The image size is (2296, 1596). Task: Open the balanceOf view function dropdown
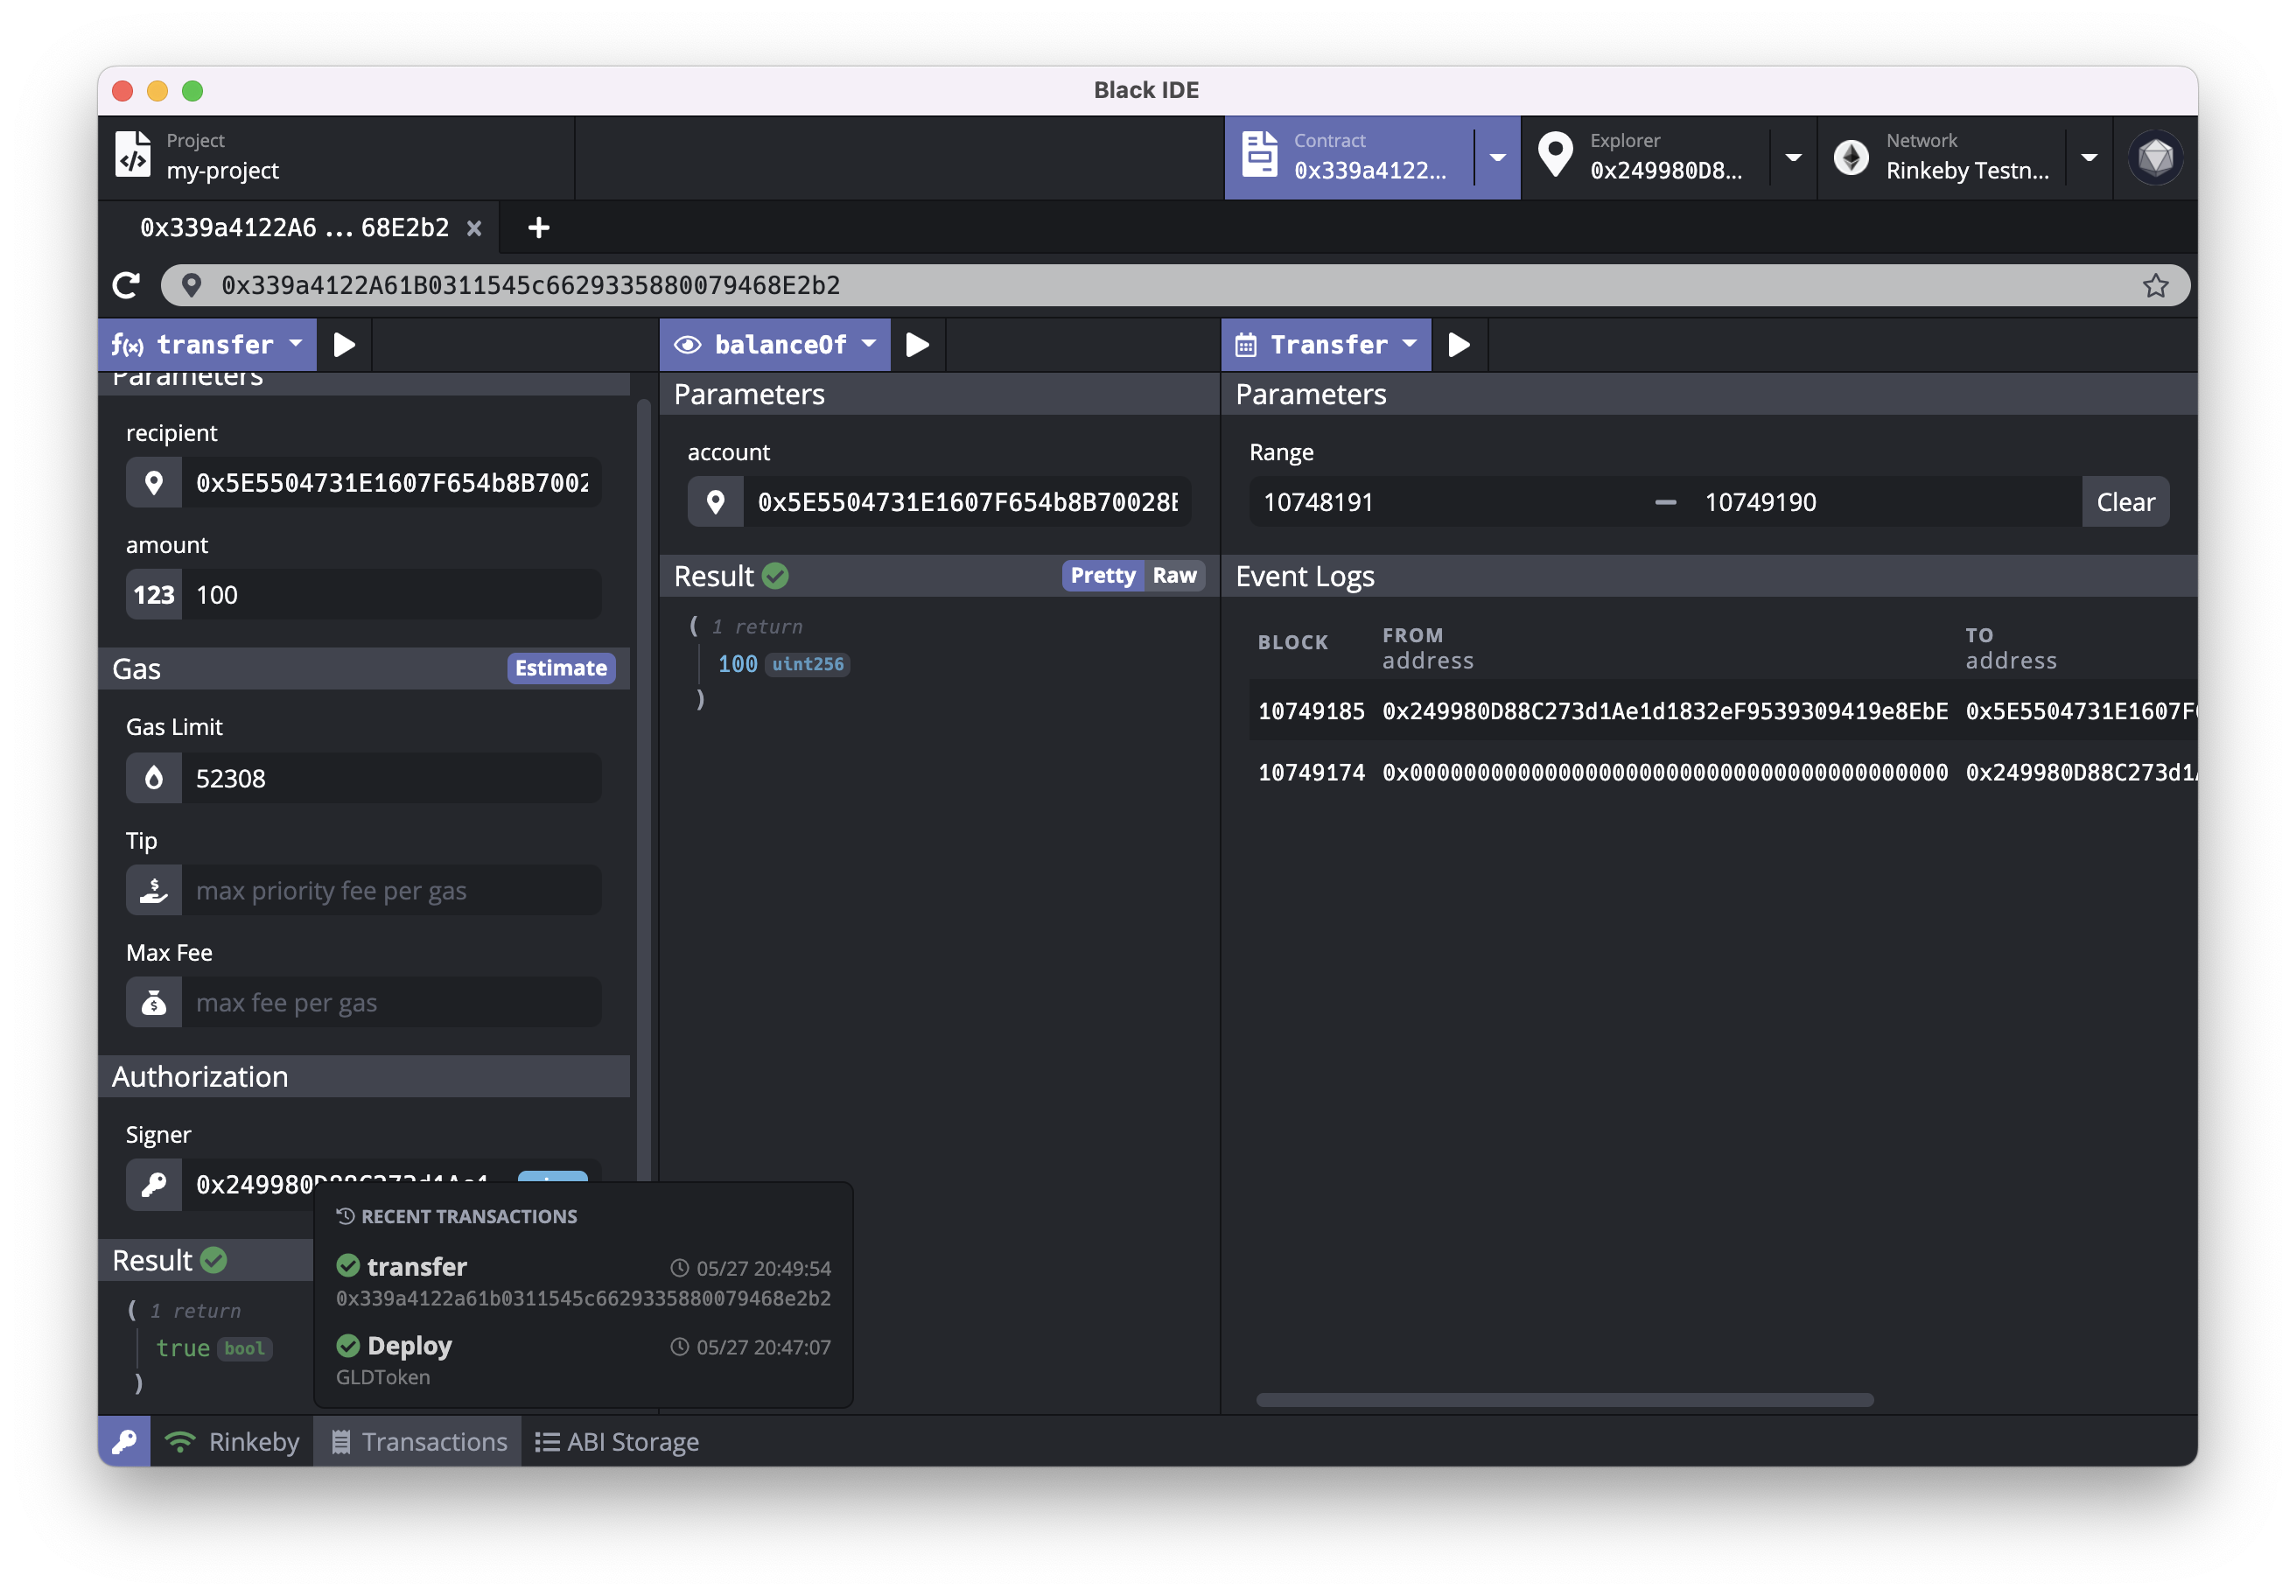click(x=775, y=345)
